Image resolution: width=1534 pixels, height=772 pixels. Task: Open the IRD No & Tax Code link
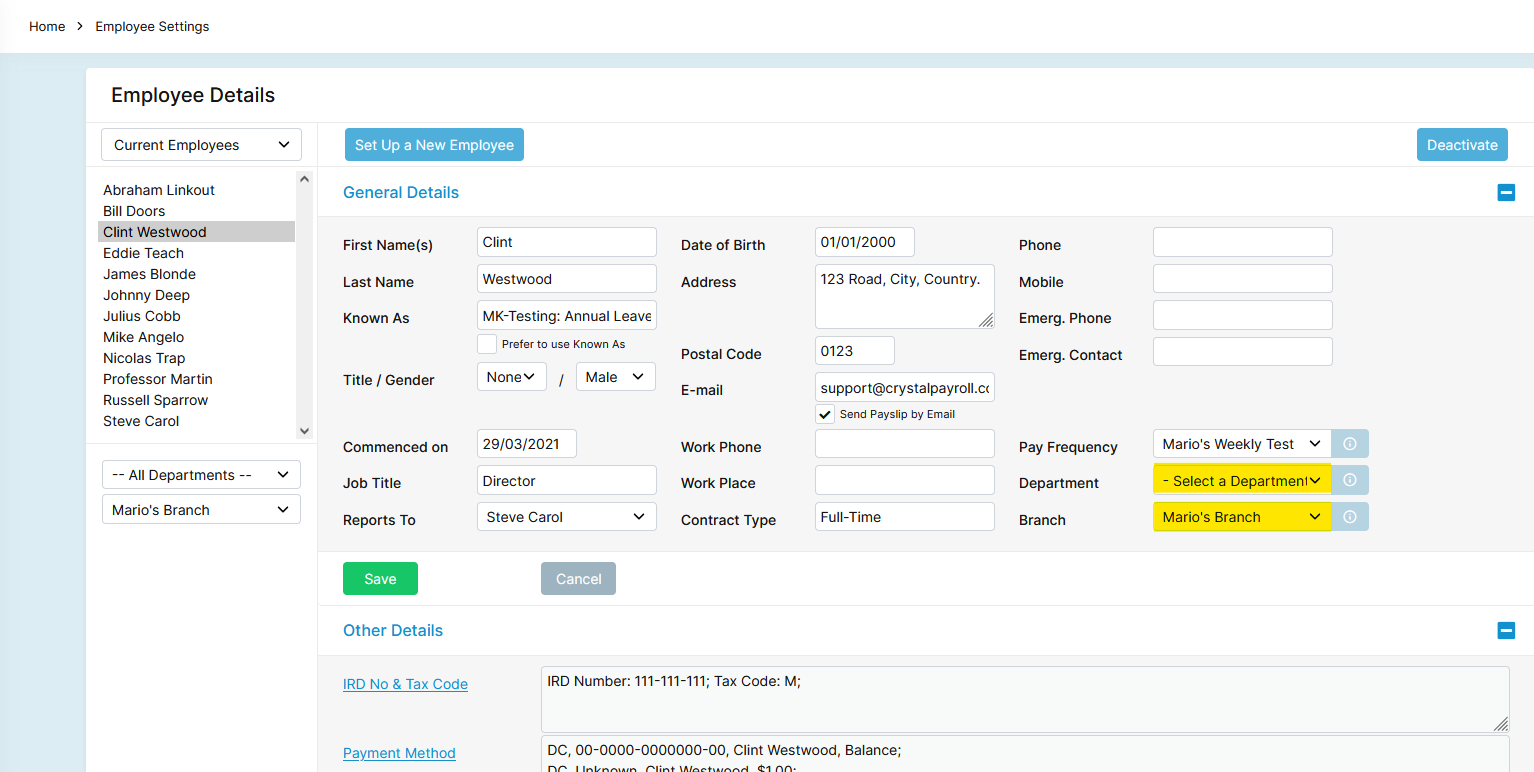pos(405,684)
